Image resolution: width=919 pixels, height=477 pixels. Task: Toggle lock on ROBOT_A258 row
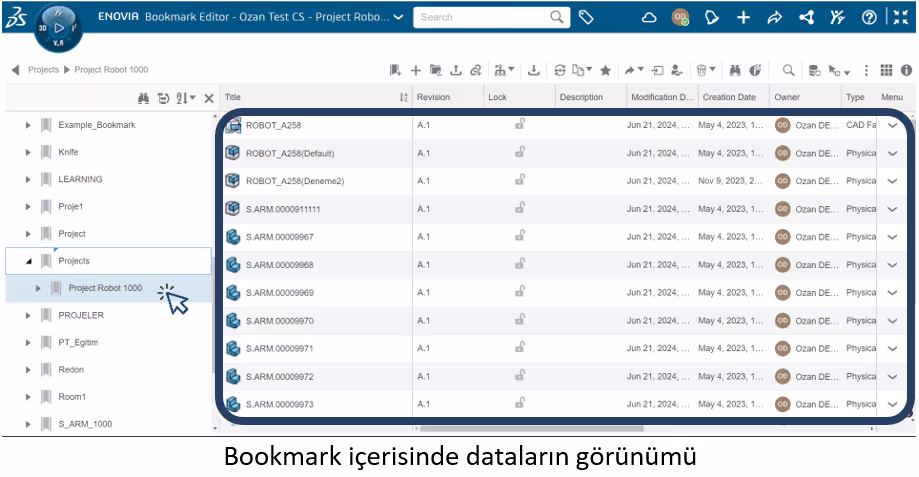click(519, 124)
